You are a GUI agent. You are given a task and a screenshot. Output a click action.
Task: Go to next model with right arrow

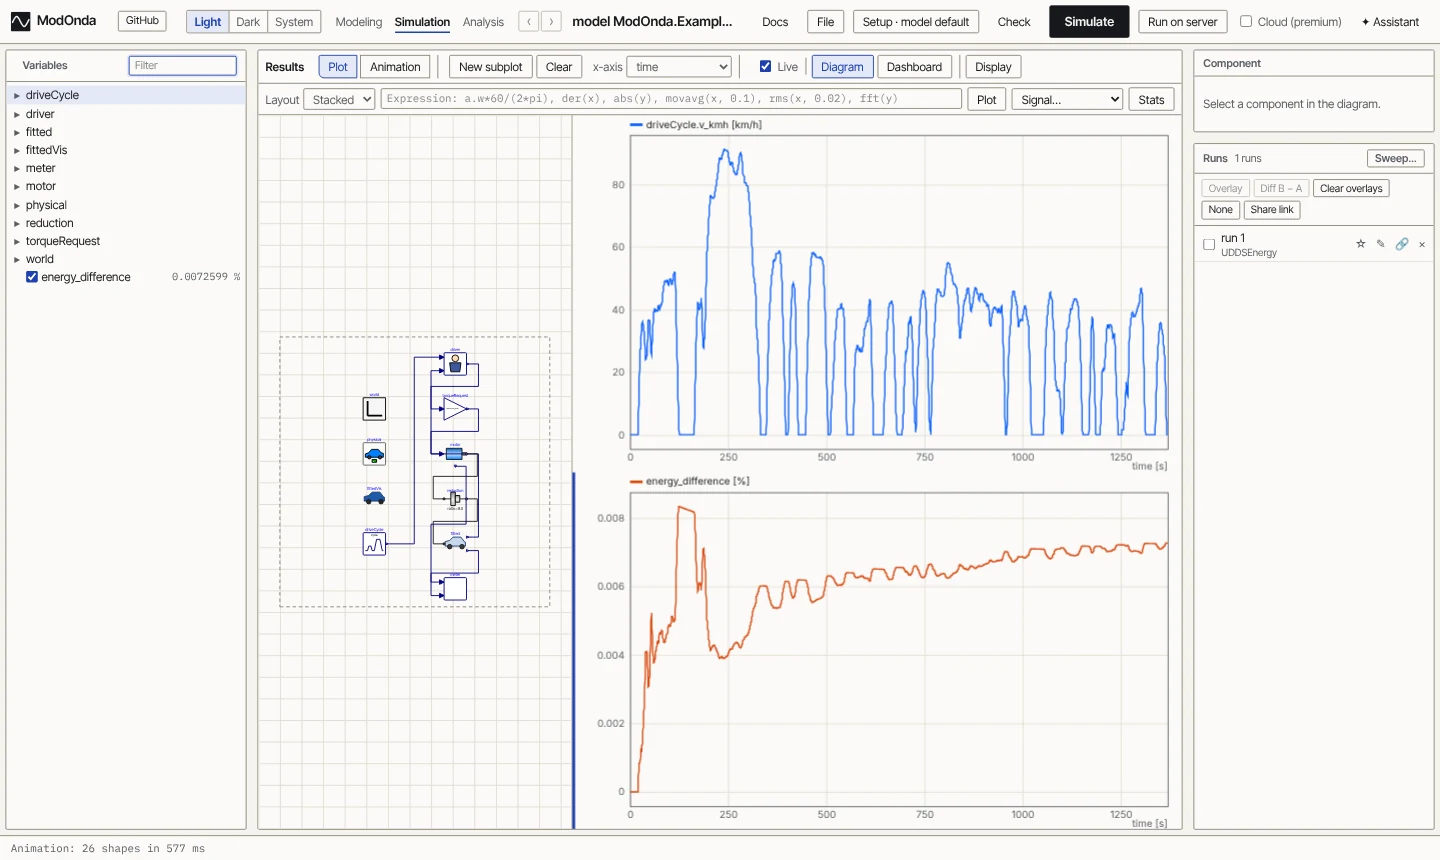[x=551, y=21]
